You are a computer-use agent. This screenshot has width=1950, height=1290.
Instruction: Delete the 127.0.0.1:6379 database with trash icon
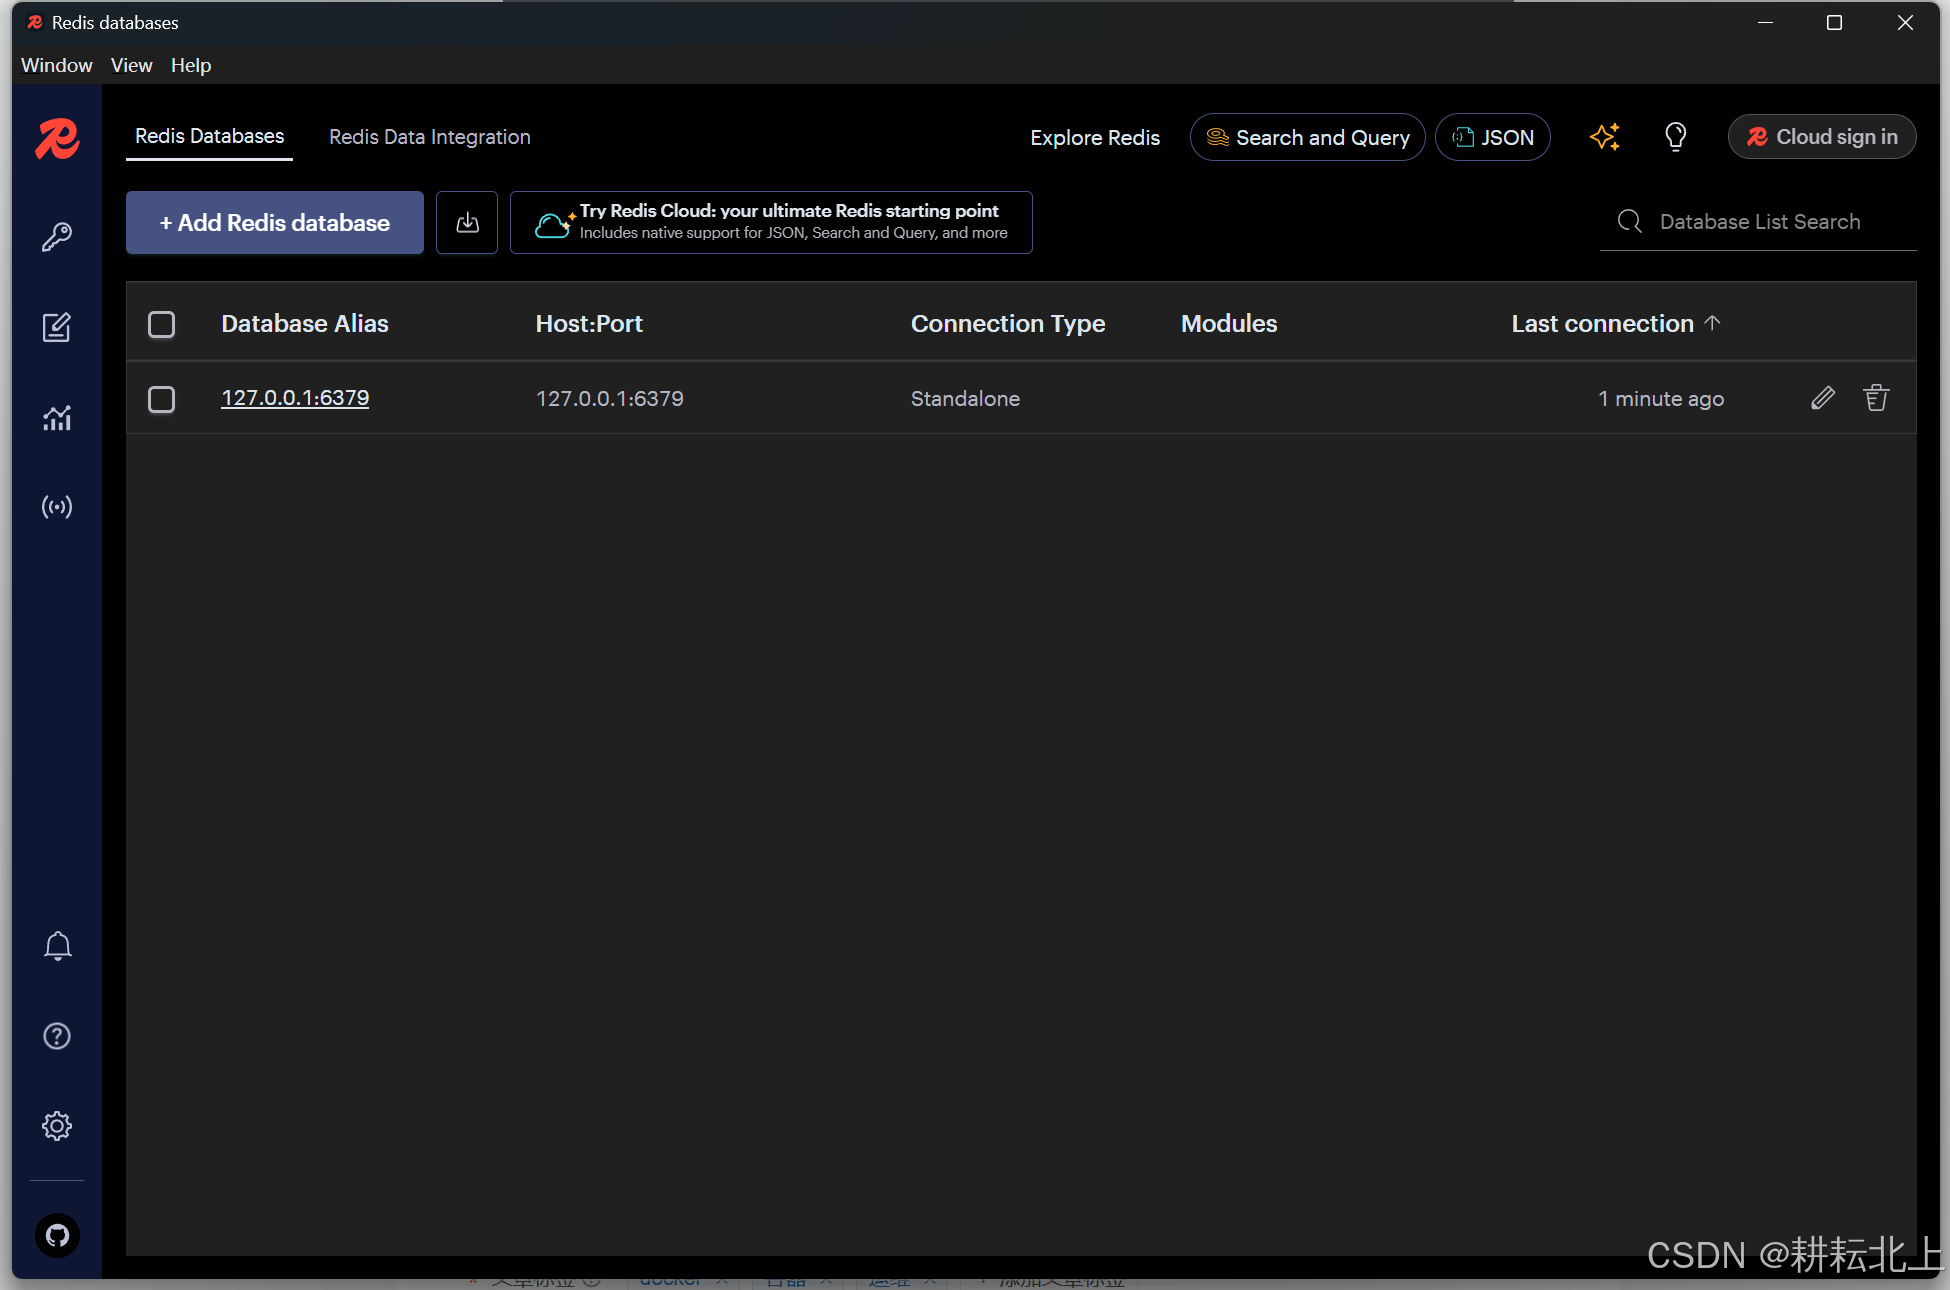(1876, 398)
